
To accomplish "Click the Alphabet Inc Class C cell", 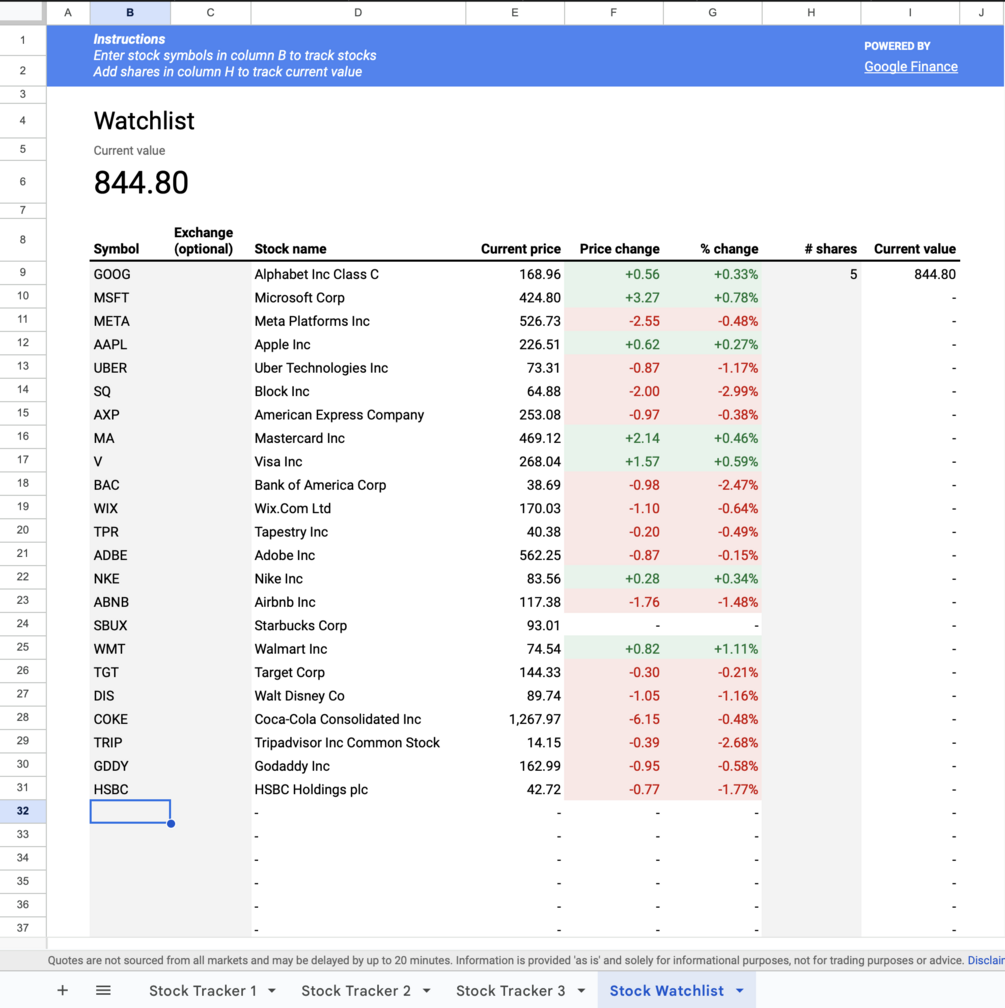I will click(358, 274).
